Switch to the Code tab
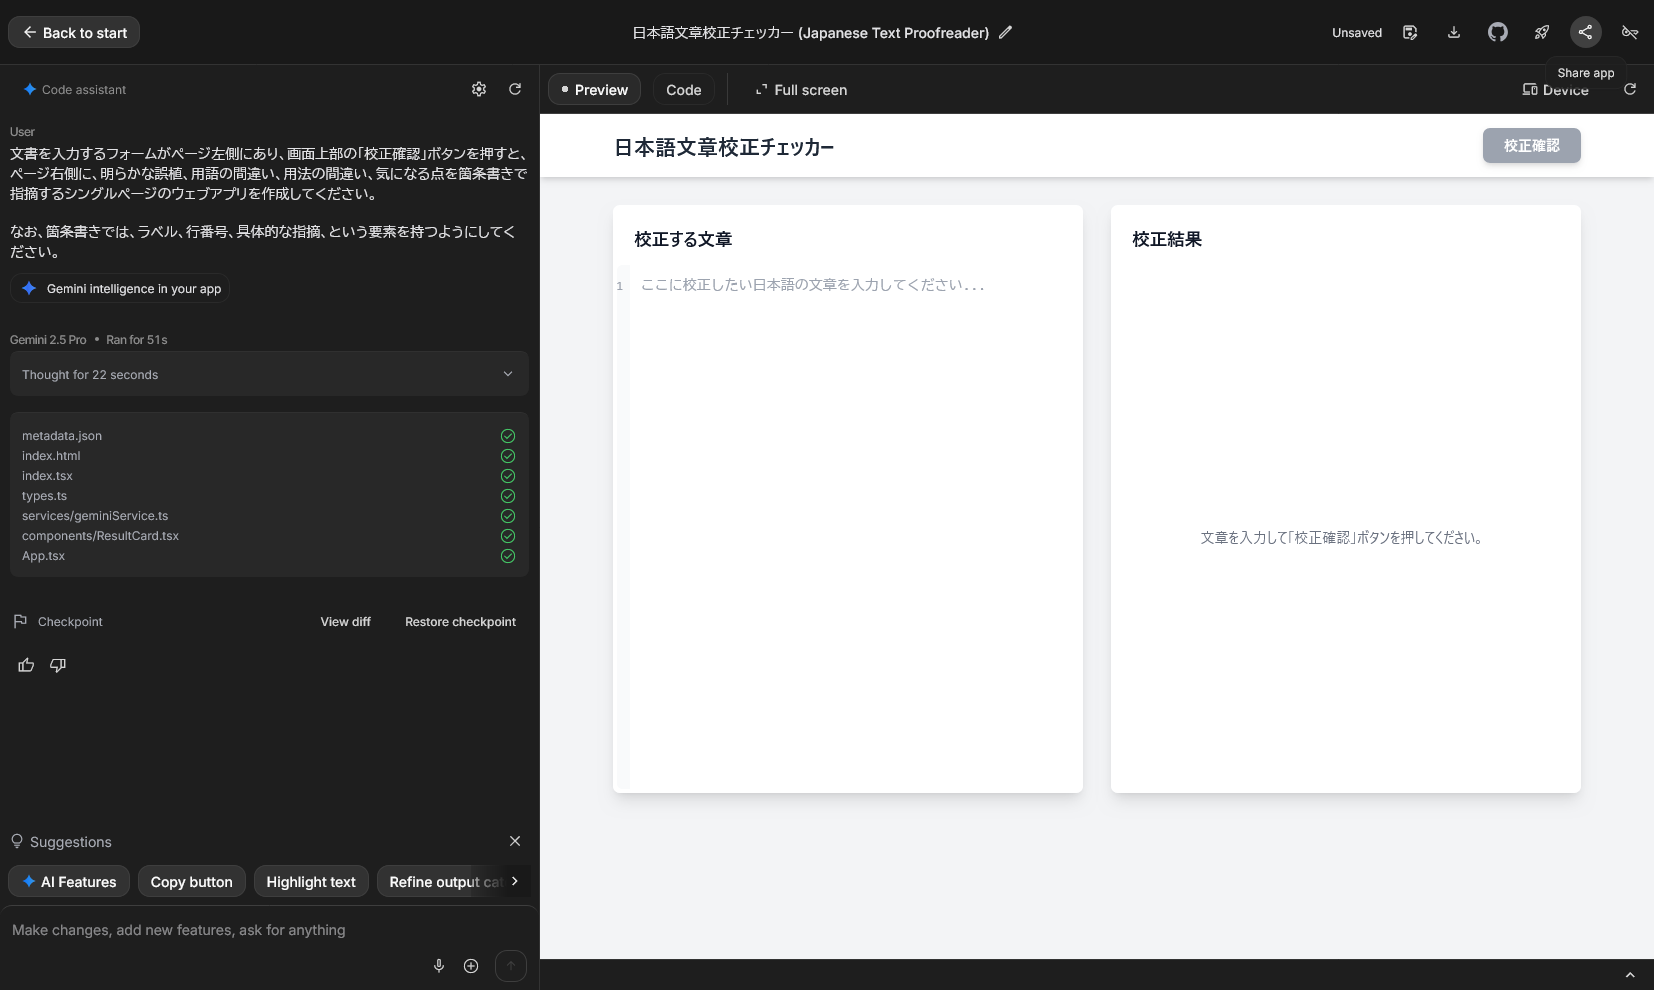The image size is (1654, 990). click(683, 90)
